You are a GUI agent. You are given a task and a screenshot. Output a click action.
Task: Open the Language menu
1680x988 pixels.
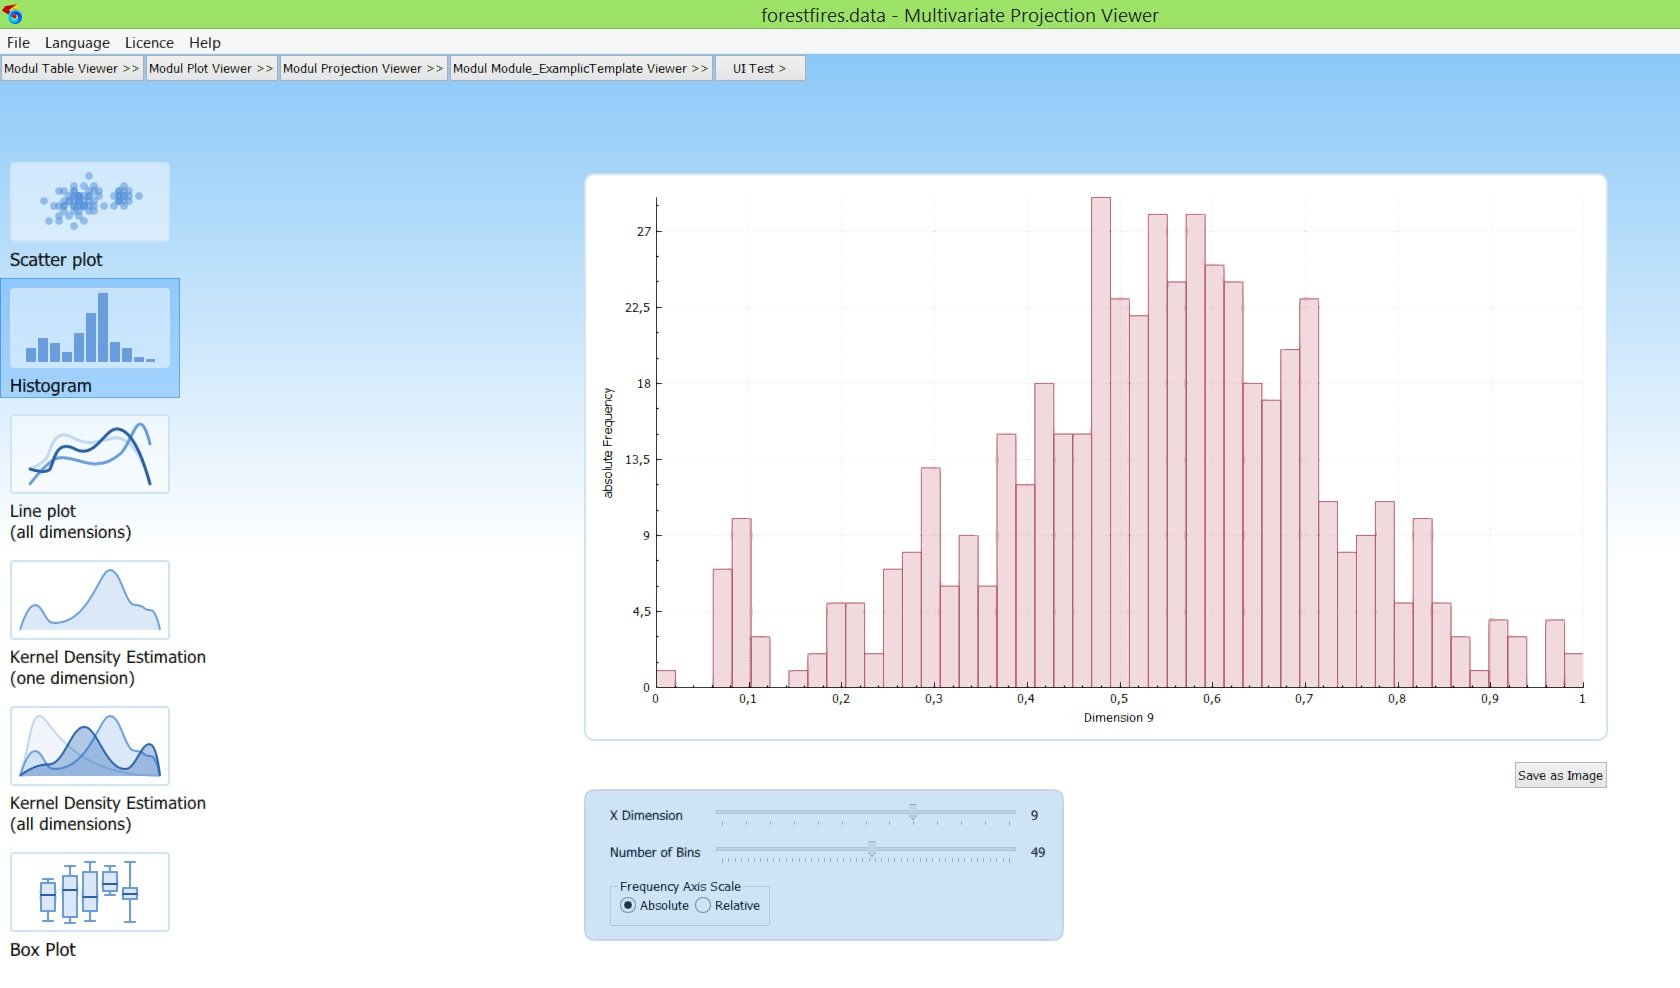coord(77,43)
